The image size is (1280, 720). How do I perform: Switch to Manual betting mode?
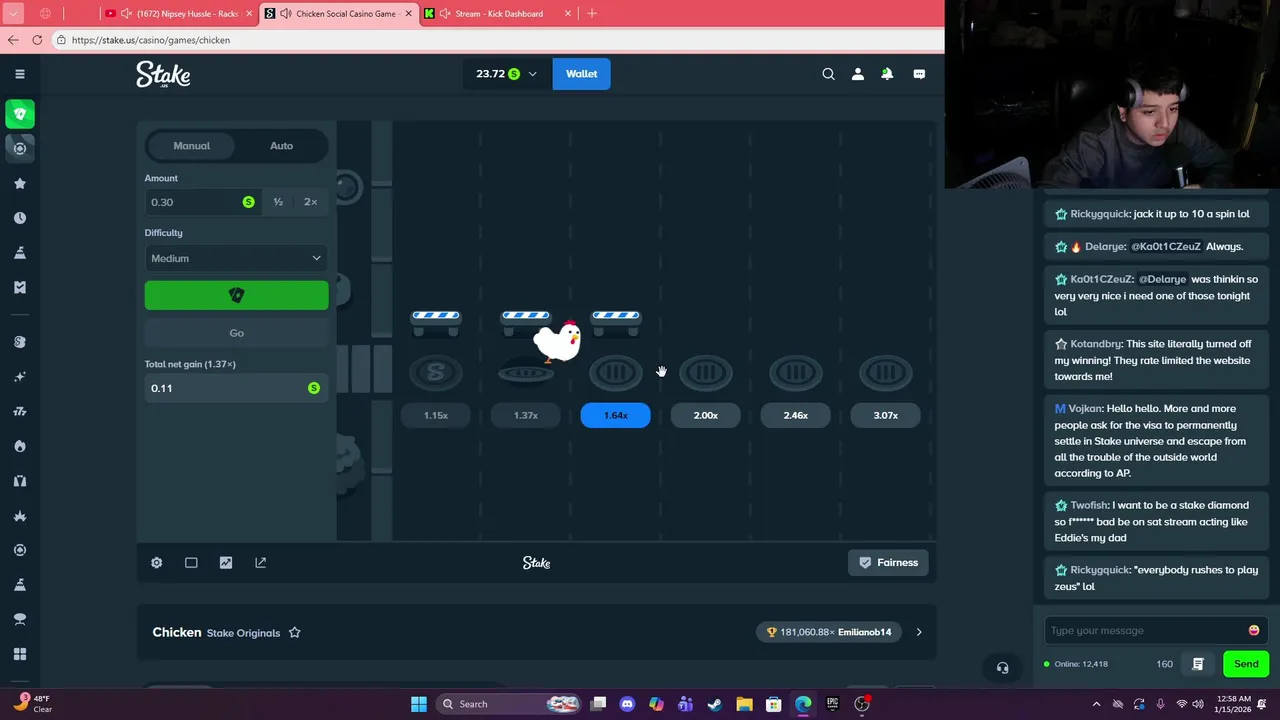191,146
